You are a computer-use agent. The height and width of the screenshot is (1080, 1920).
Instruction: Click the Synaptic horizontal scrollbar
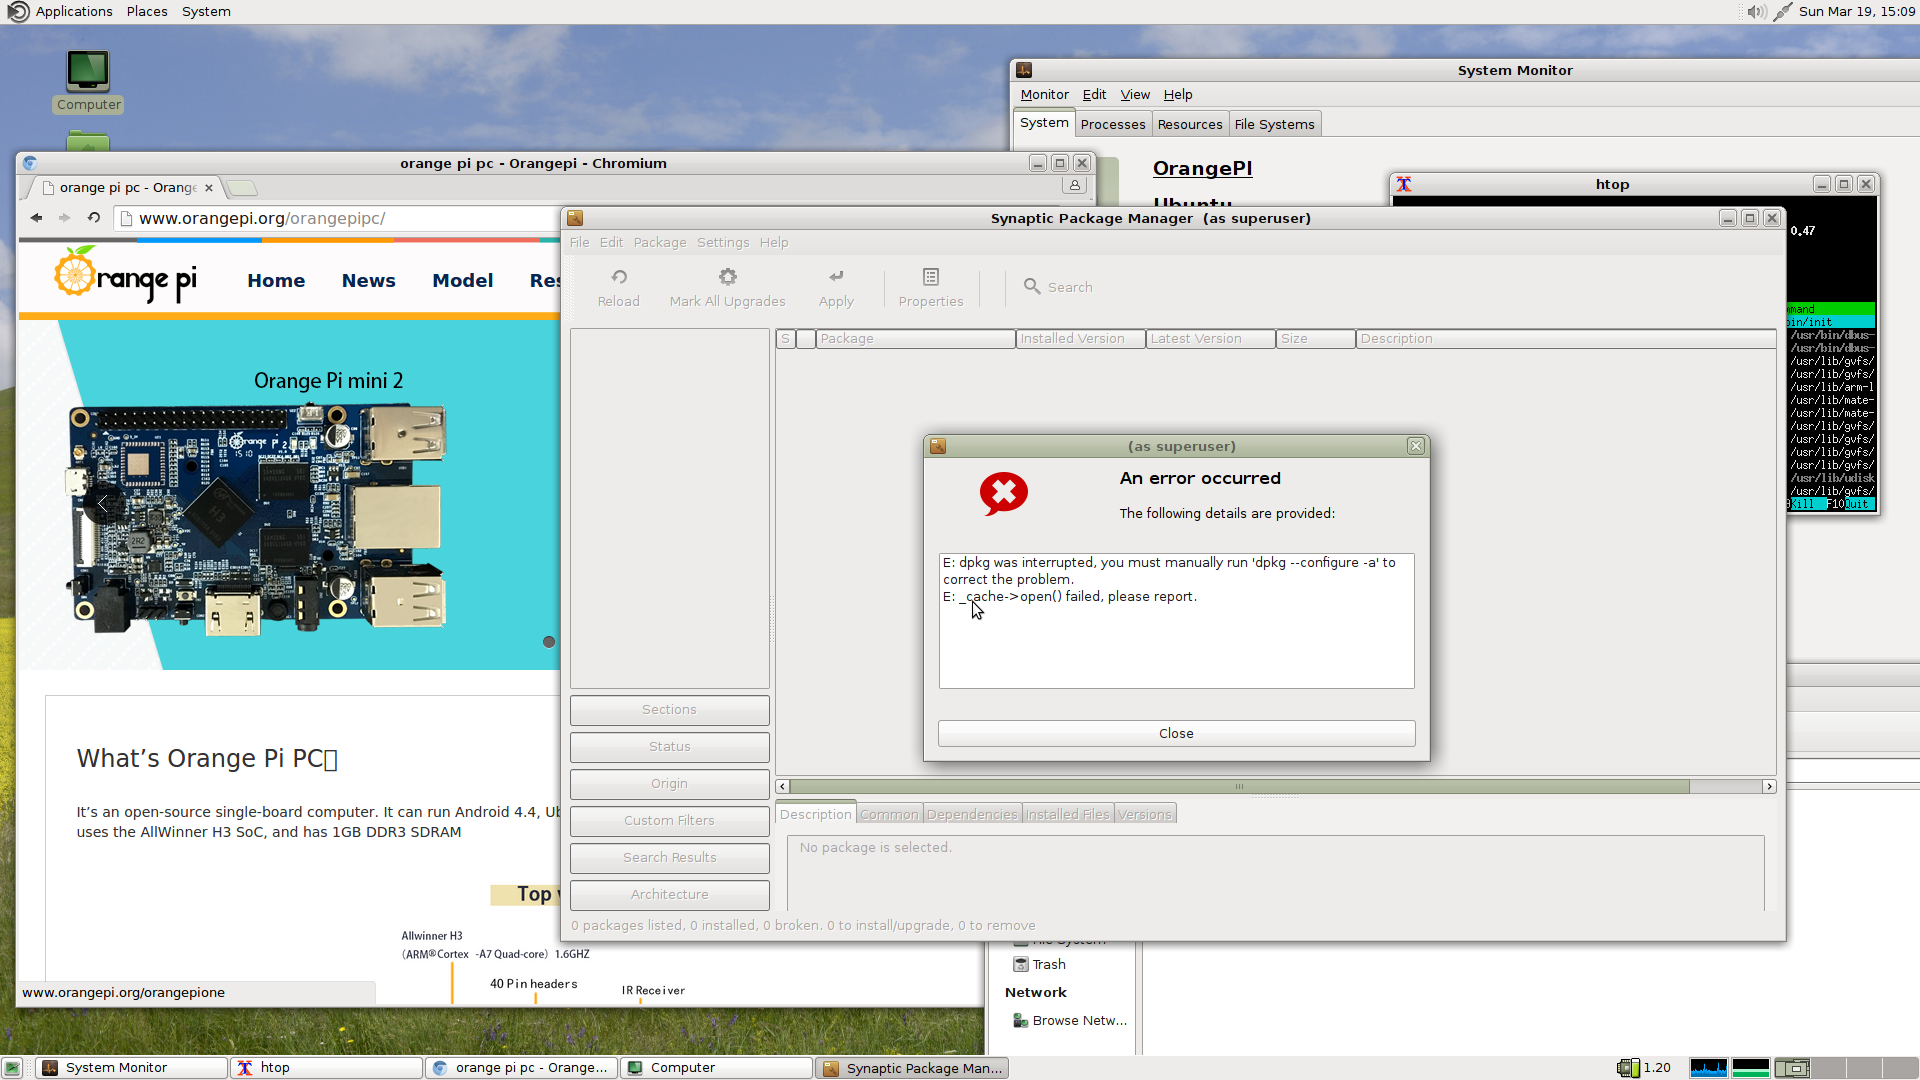tap(1239, 786)
